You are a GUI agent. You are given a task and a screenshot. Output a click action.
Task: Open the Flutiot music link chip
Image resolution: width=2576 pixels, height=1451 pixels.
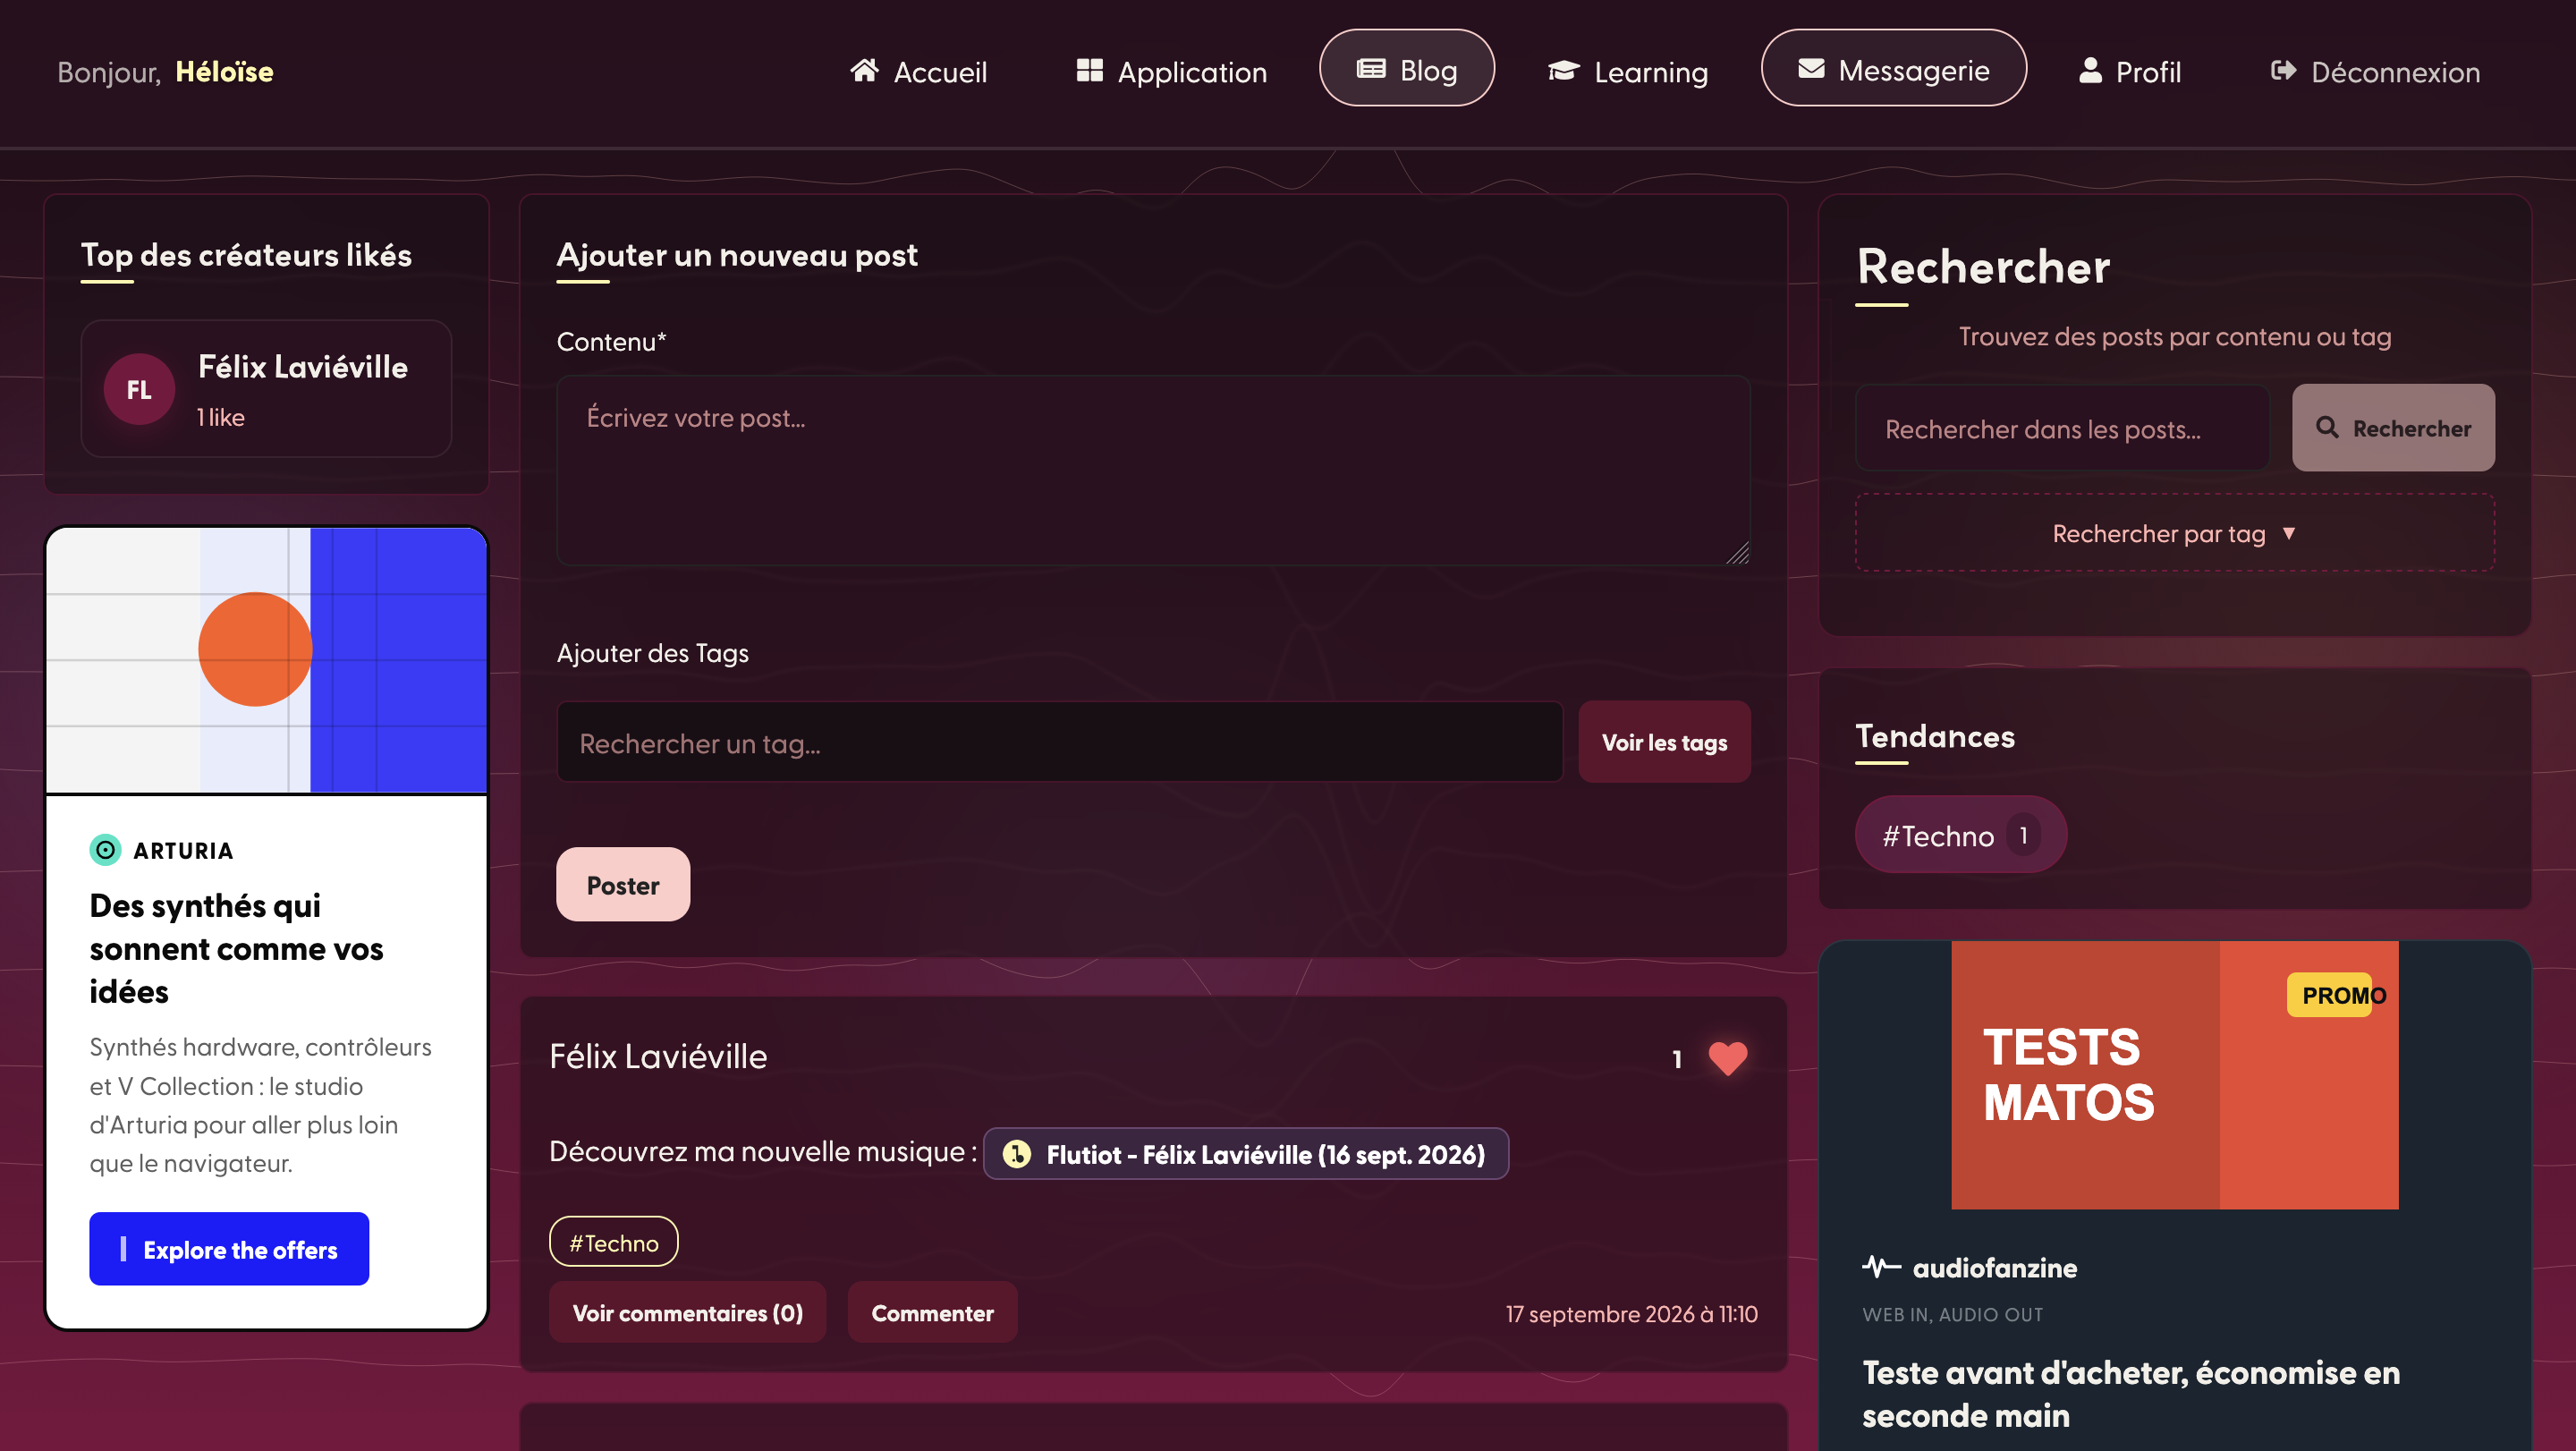1245,1154
